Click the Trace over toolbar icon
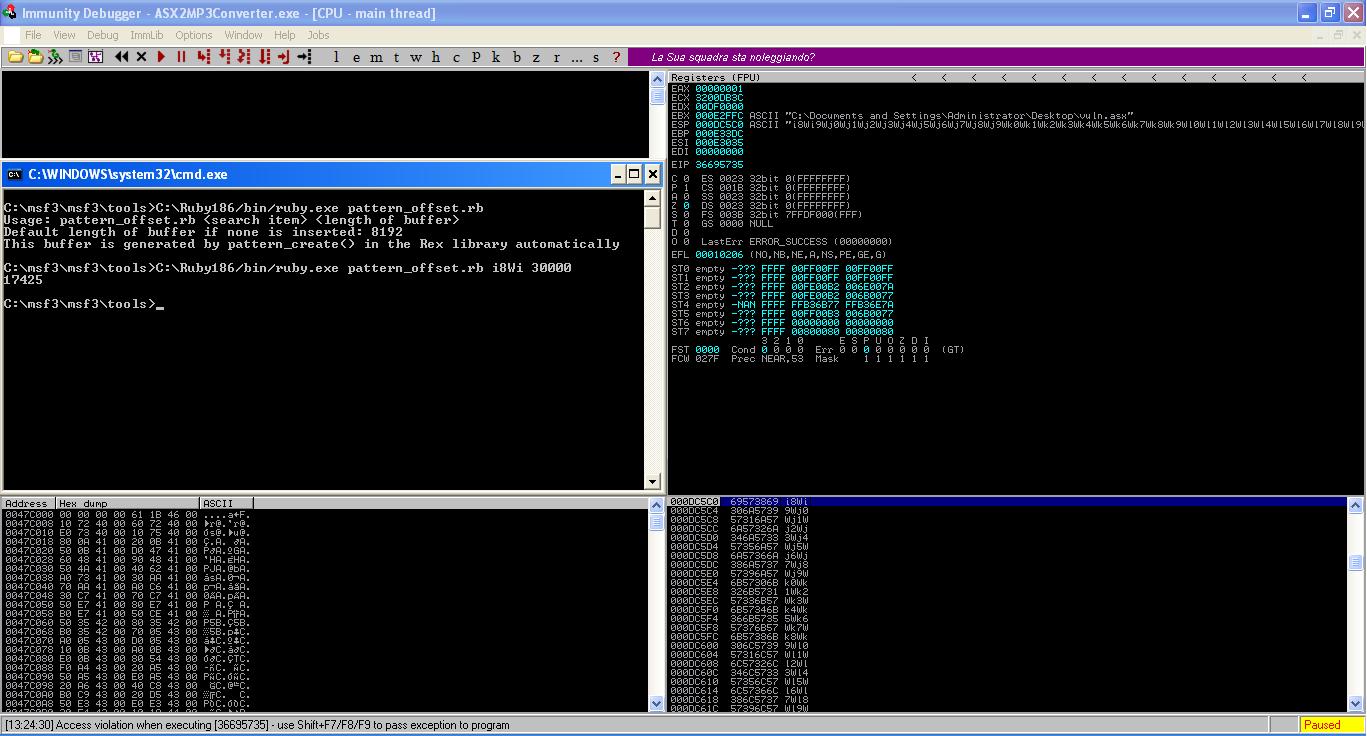Viewport: 1367px width, 736px height. point(264,57)
